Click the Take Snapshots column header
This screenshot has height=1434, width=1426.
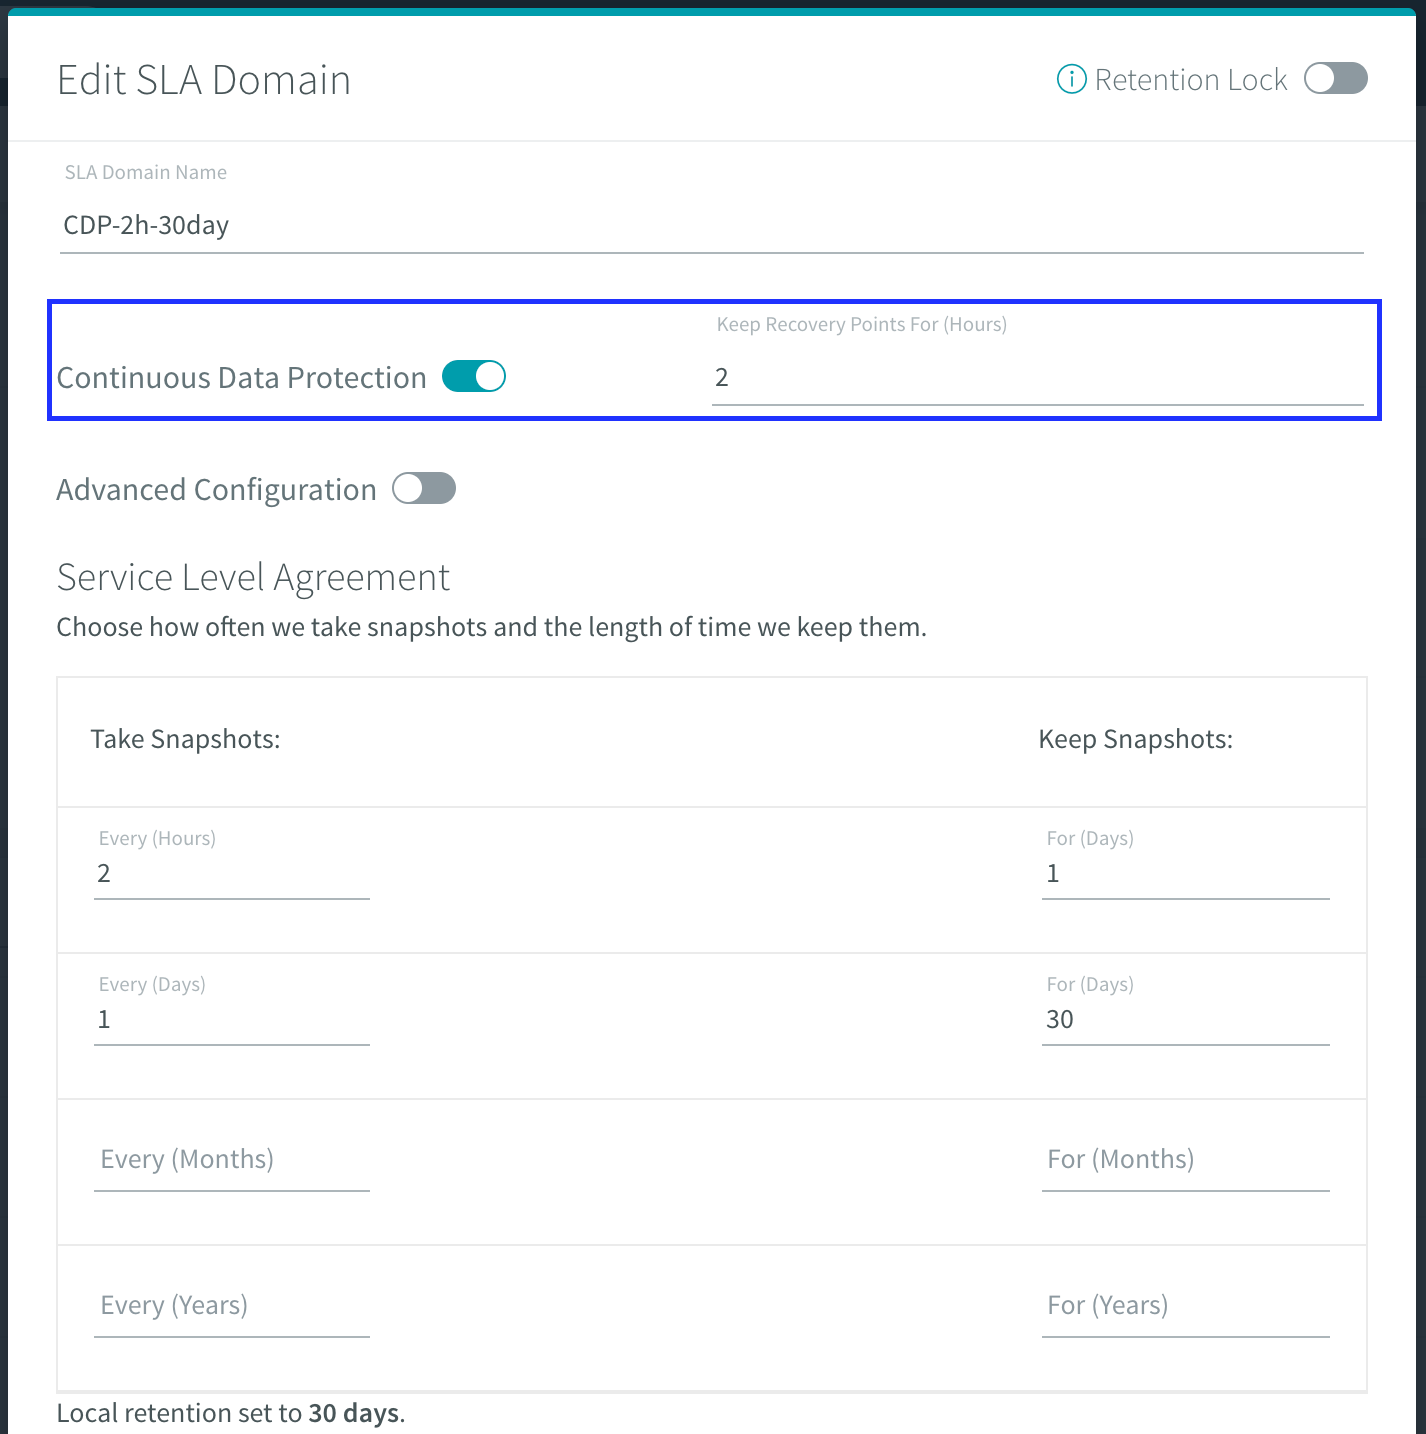[186, 739]
